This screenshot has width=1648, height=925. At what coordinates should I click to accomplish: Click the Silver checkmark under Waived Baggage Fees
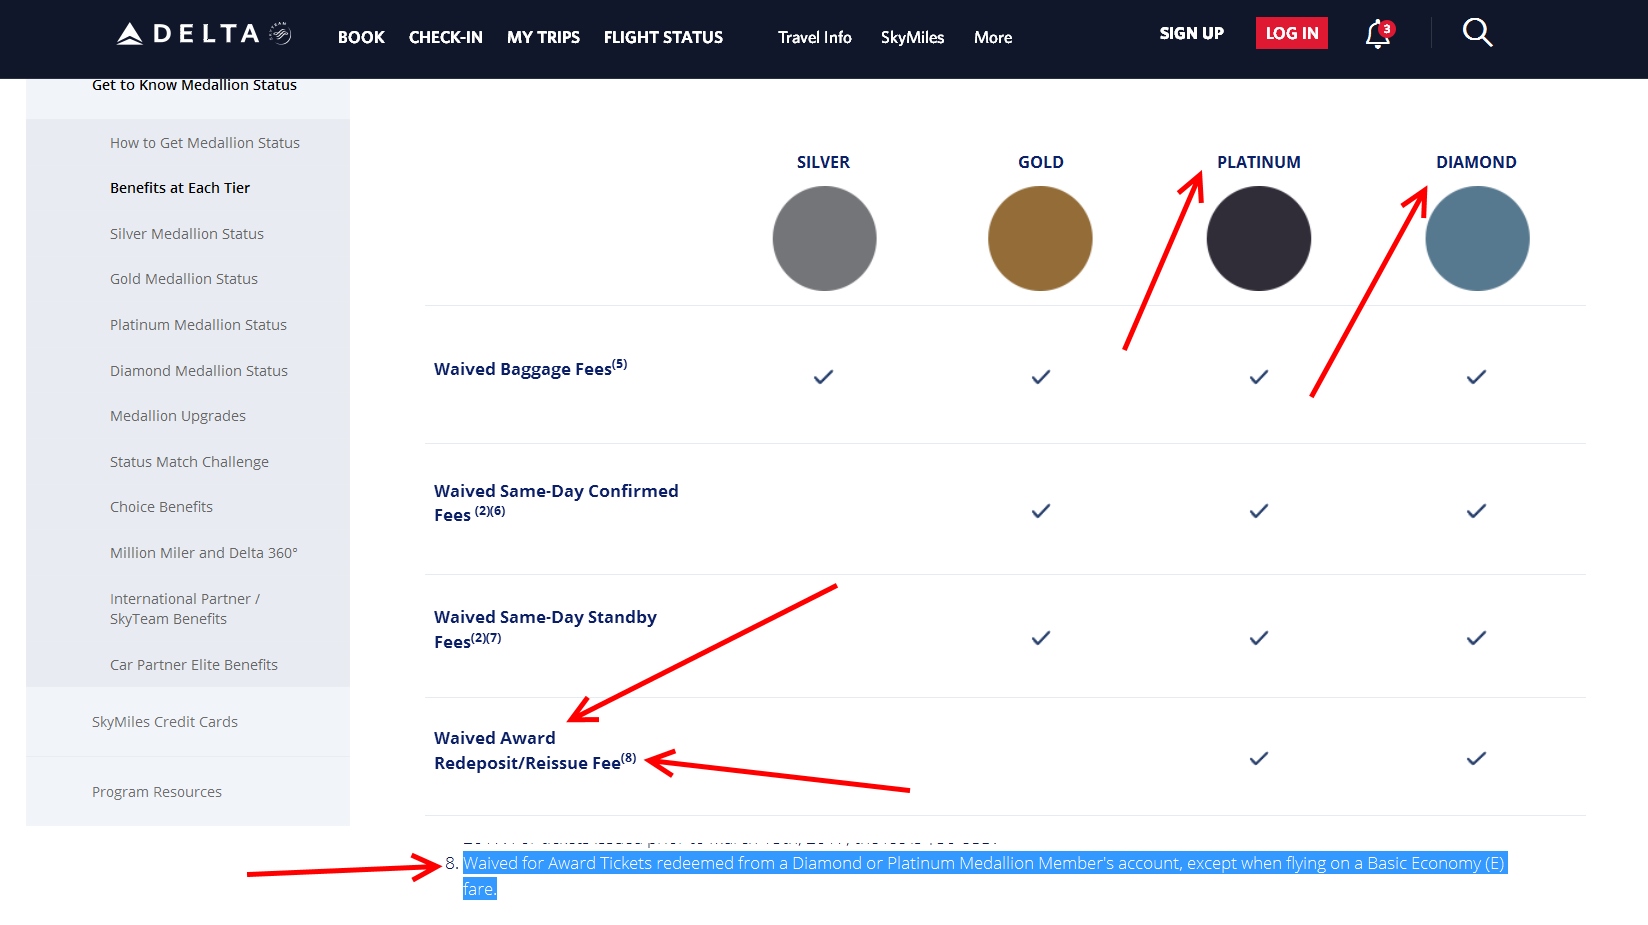822,377
